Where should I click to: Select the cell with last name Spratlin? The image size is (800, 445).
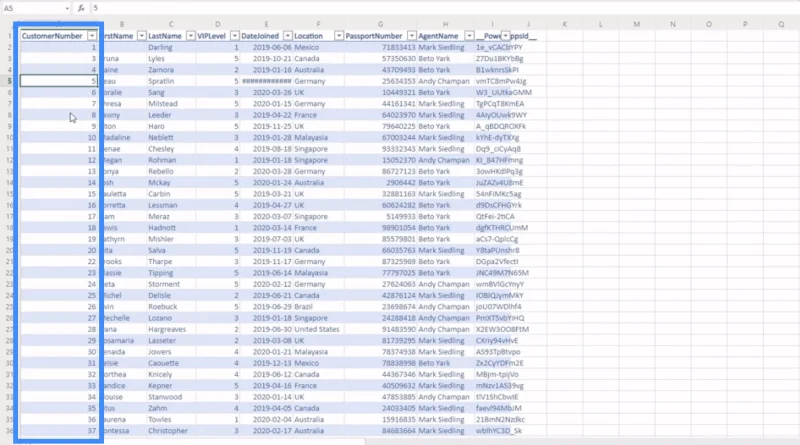[171, 81]
